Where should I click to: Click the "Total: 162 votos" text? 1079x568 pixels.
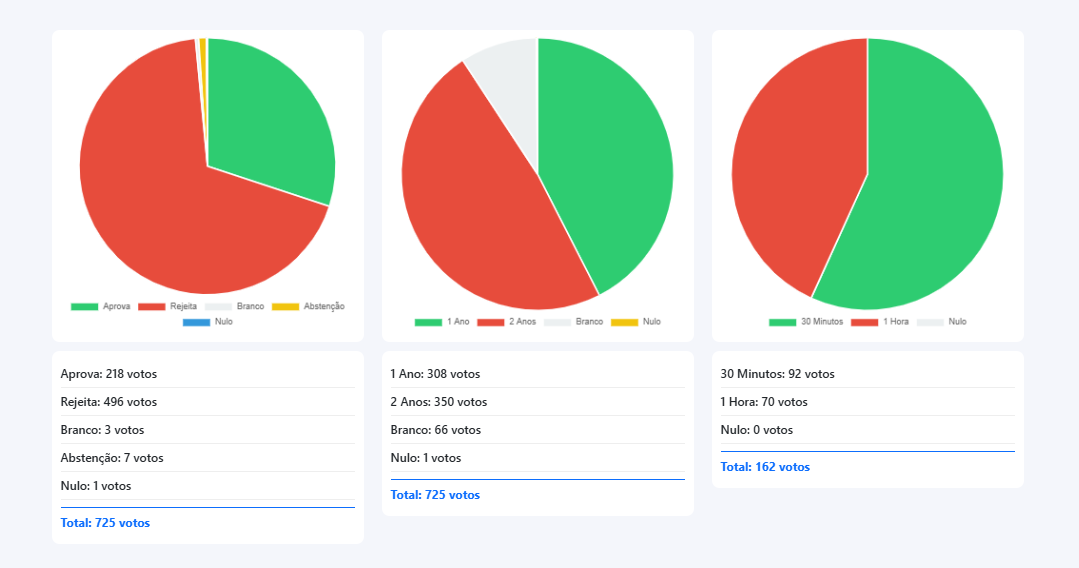coord(765,467)
